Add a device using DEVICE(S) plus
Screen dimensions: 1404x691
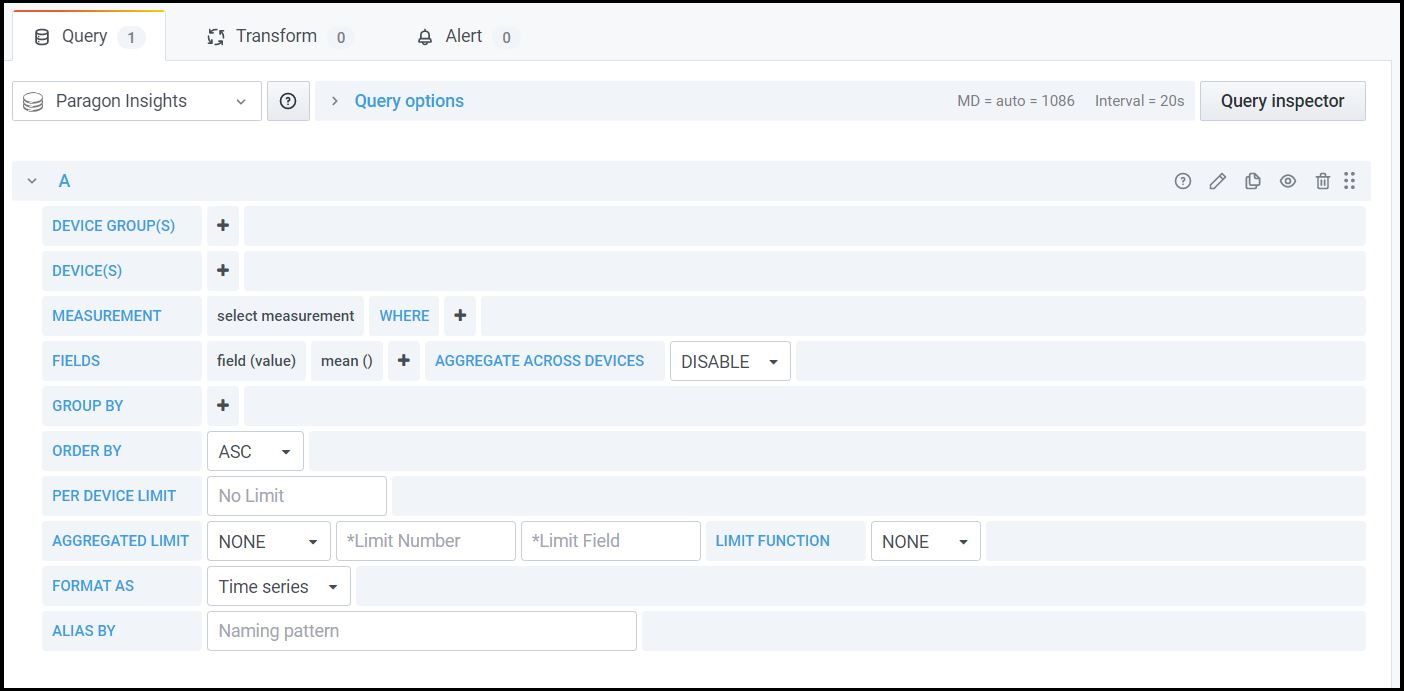click(x=223, y=271)
